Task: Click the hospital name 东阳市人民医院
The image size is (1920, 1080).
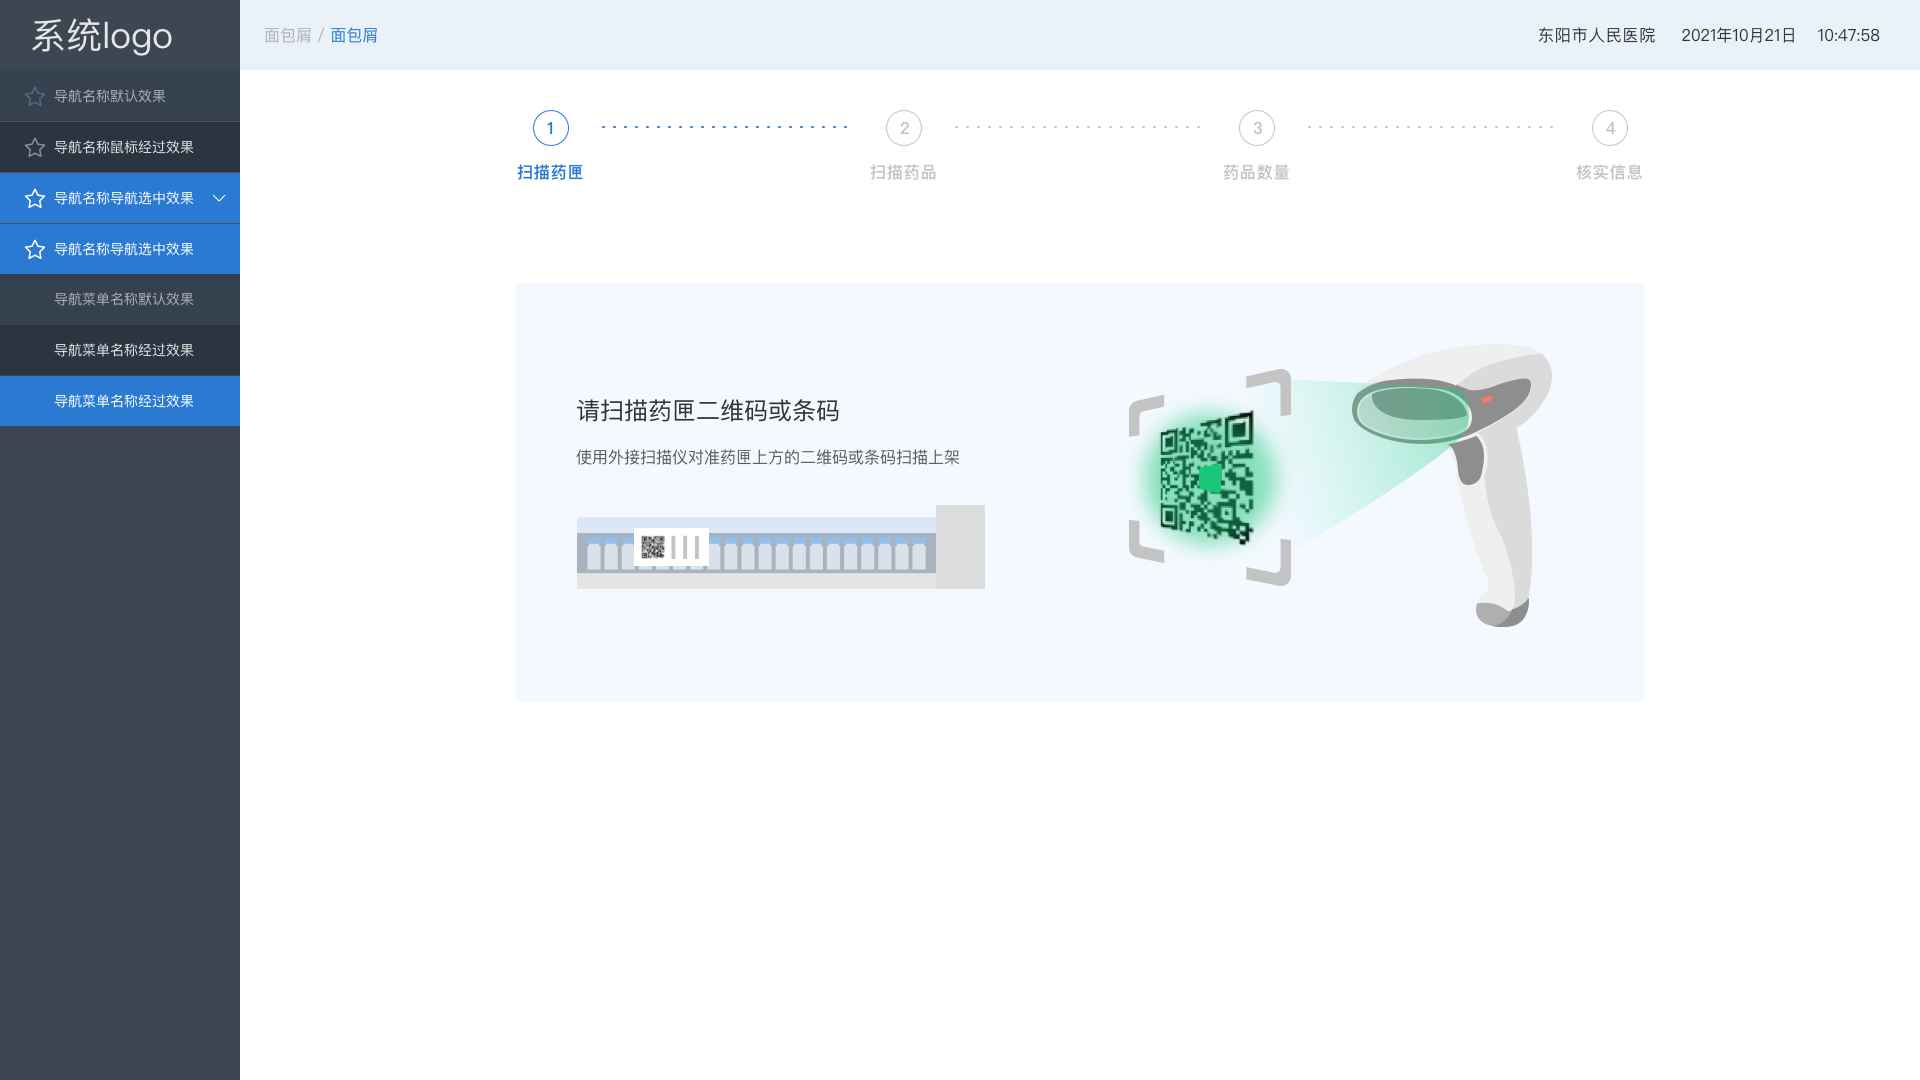Action: click(1596, 35)
